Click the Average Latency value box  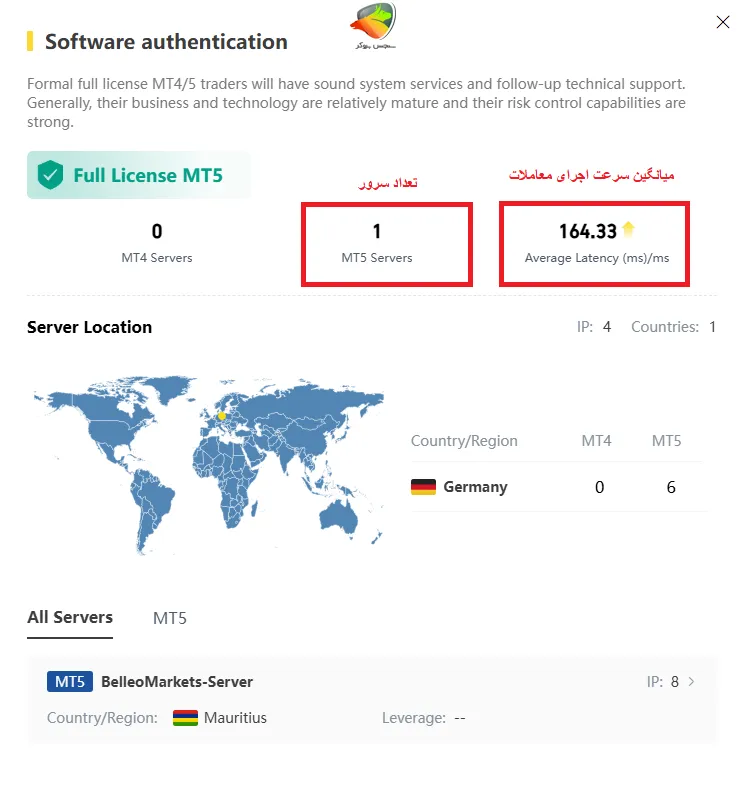[x=594, y=243]
